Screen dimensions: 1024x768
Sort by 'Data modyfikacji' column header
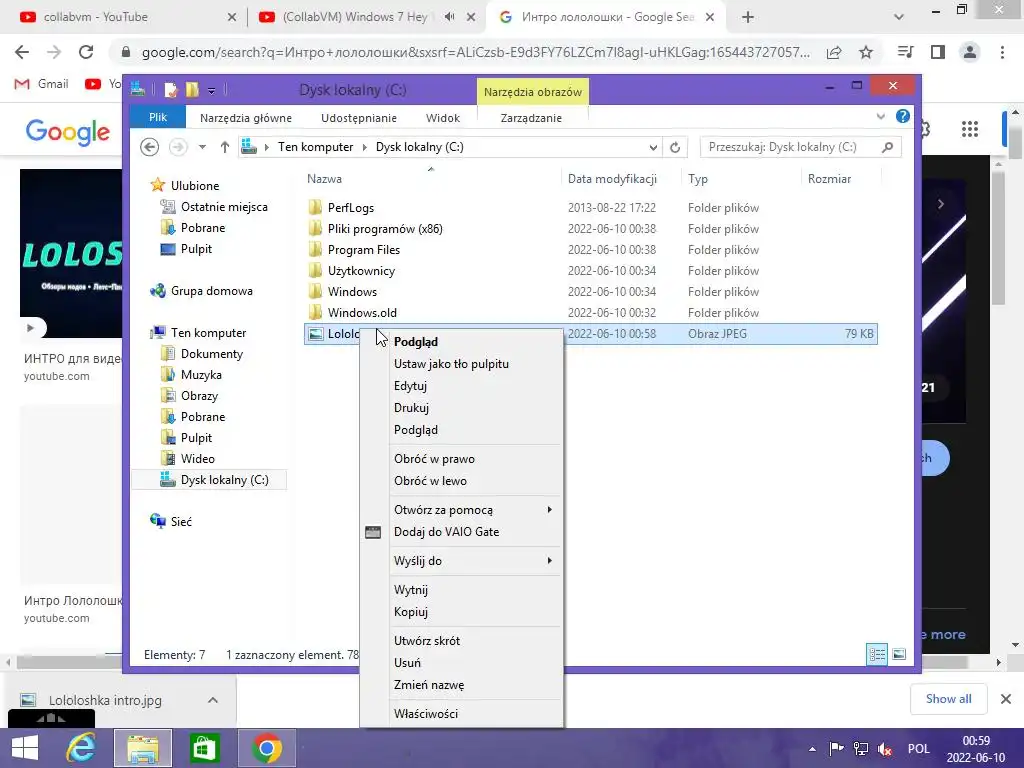point(612,179)
